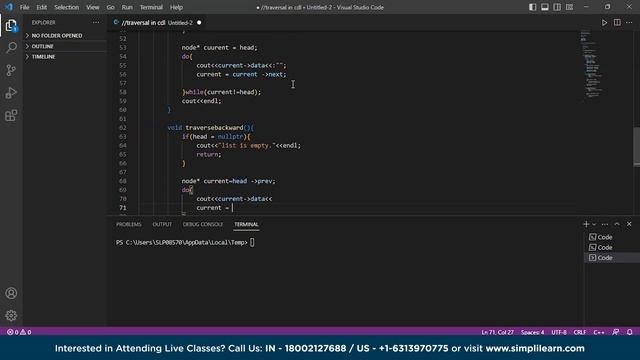The width and height of the screenshot is (640, 360).
Task: Open the Extensions view icon
Action: (11, 116)
